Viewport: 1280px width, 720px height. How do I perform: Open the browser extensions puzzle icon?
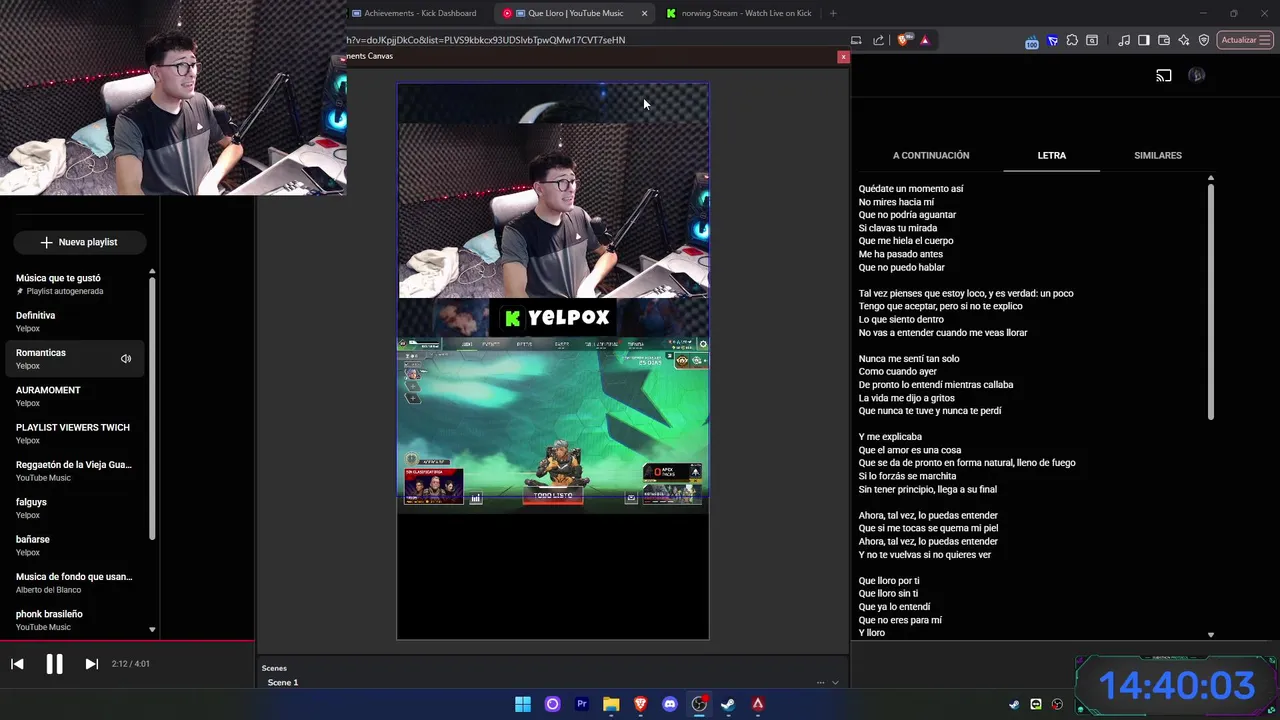tap(1072, 40)
